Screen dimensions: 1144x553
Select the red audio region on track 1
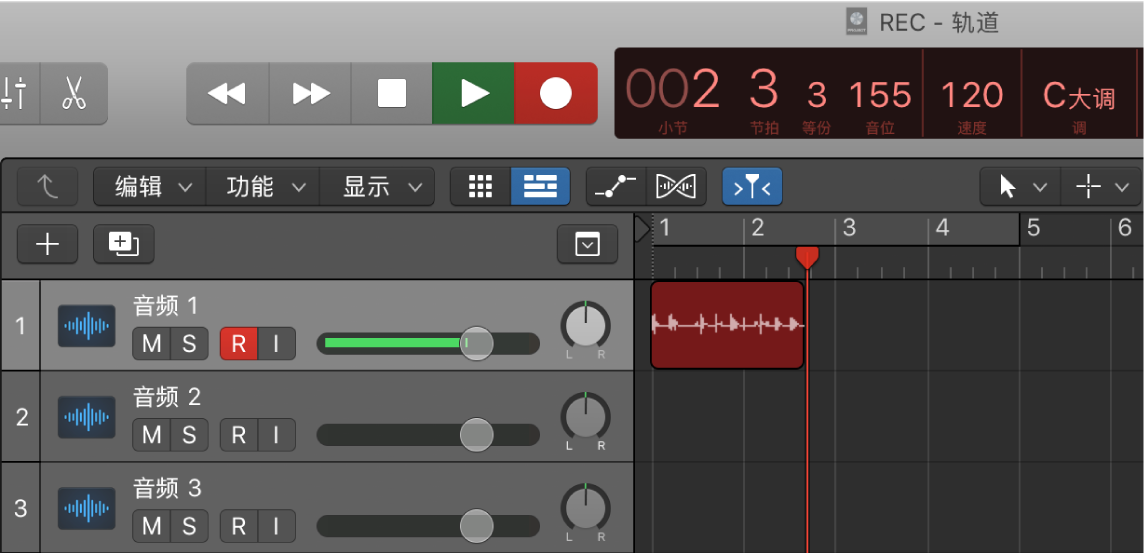(727, 325)
